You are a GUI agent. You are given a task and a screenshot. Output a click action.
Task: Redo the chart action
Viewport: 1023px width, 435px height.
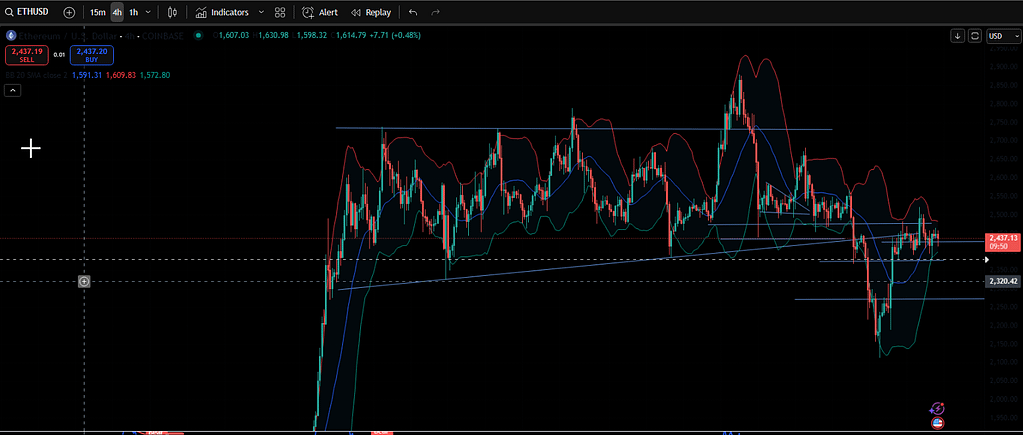click(x=435, y=12)
